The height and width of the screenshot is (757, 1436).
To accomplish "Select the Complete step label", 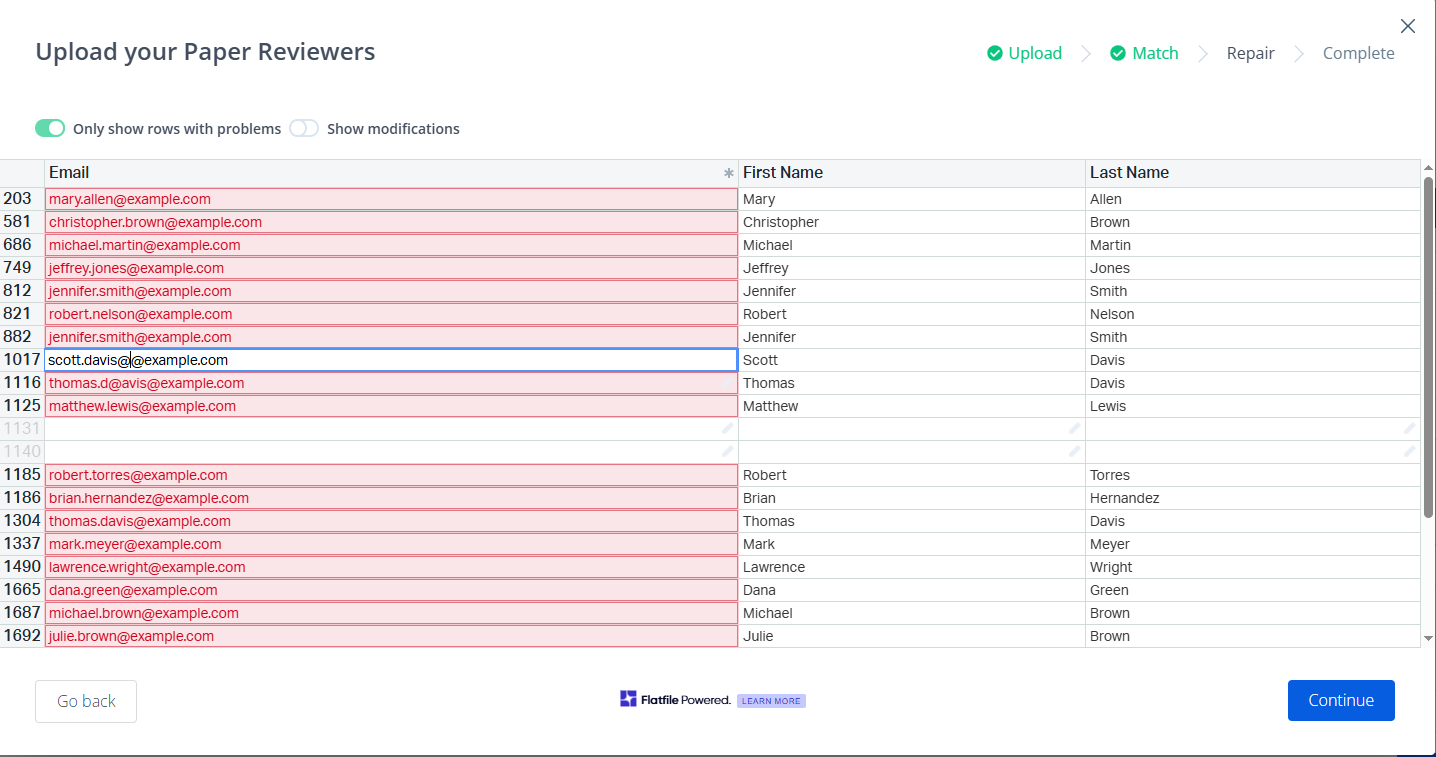I will point(1358,54).
